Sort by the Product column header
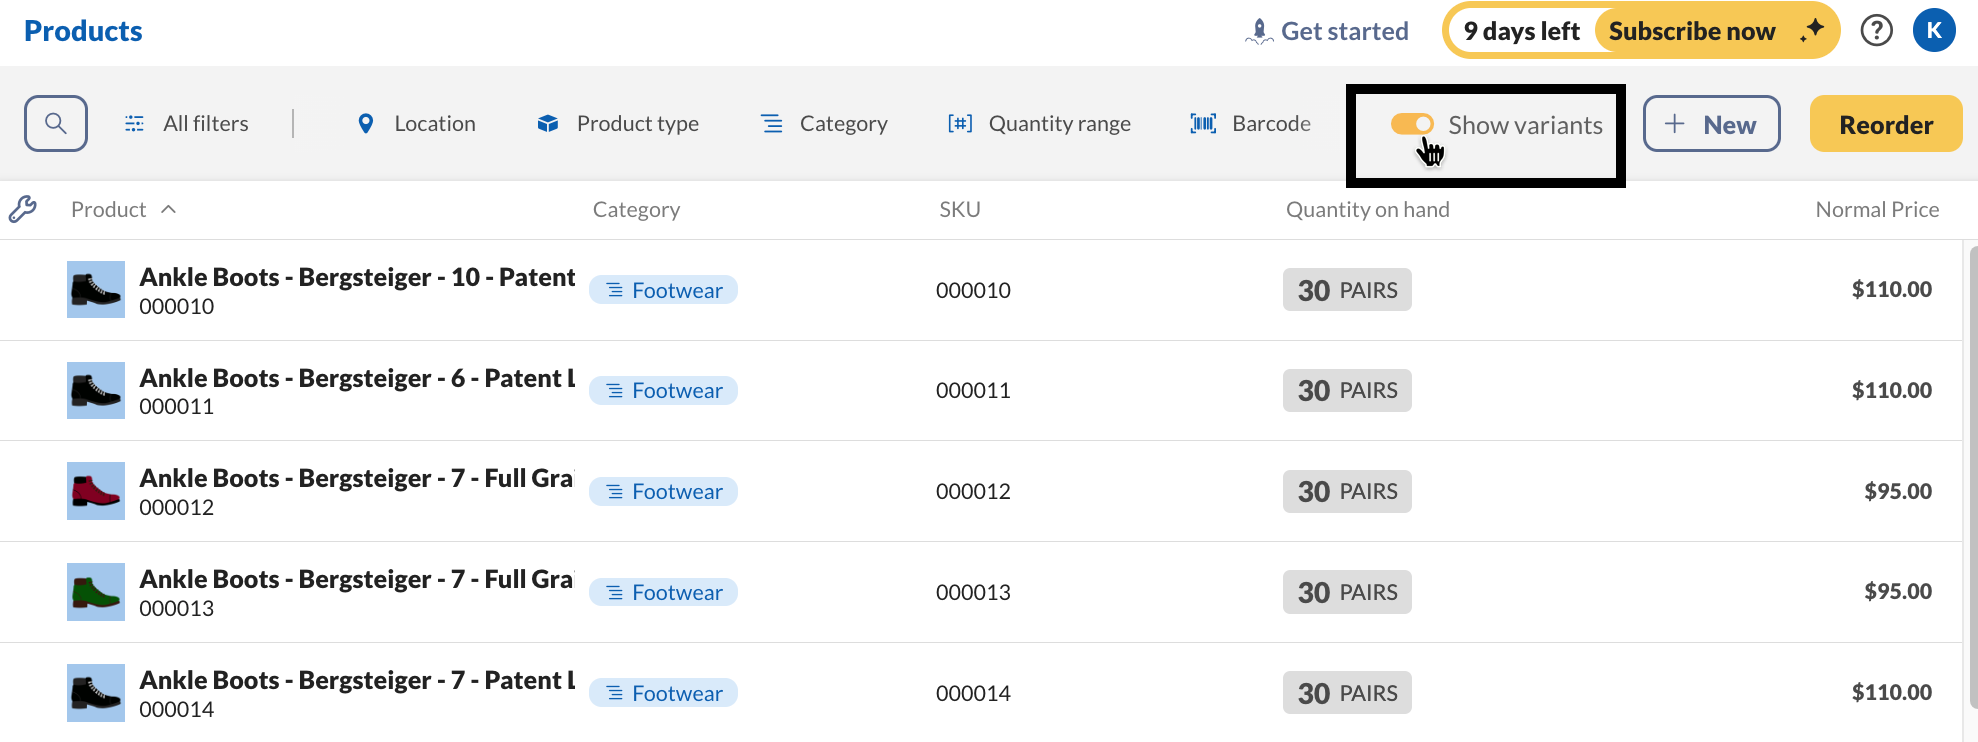Screen dimensions: 1978x742 click(x=109, y=210)
